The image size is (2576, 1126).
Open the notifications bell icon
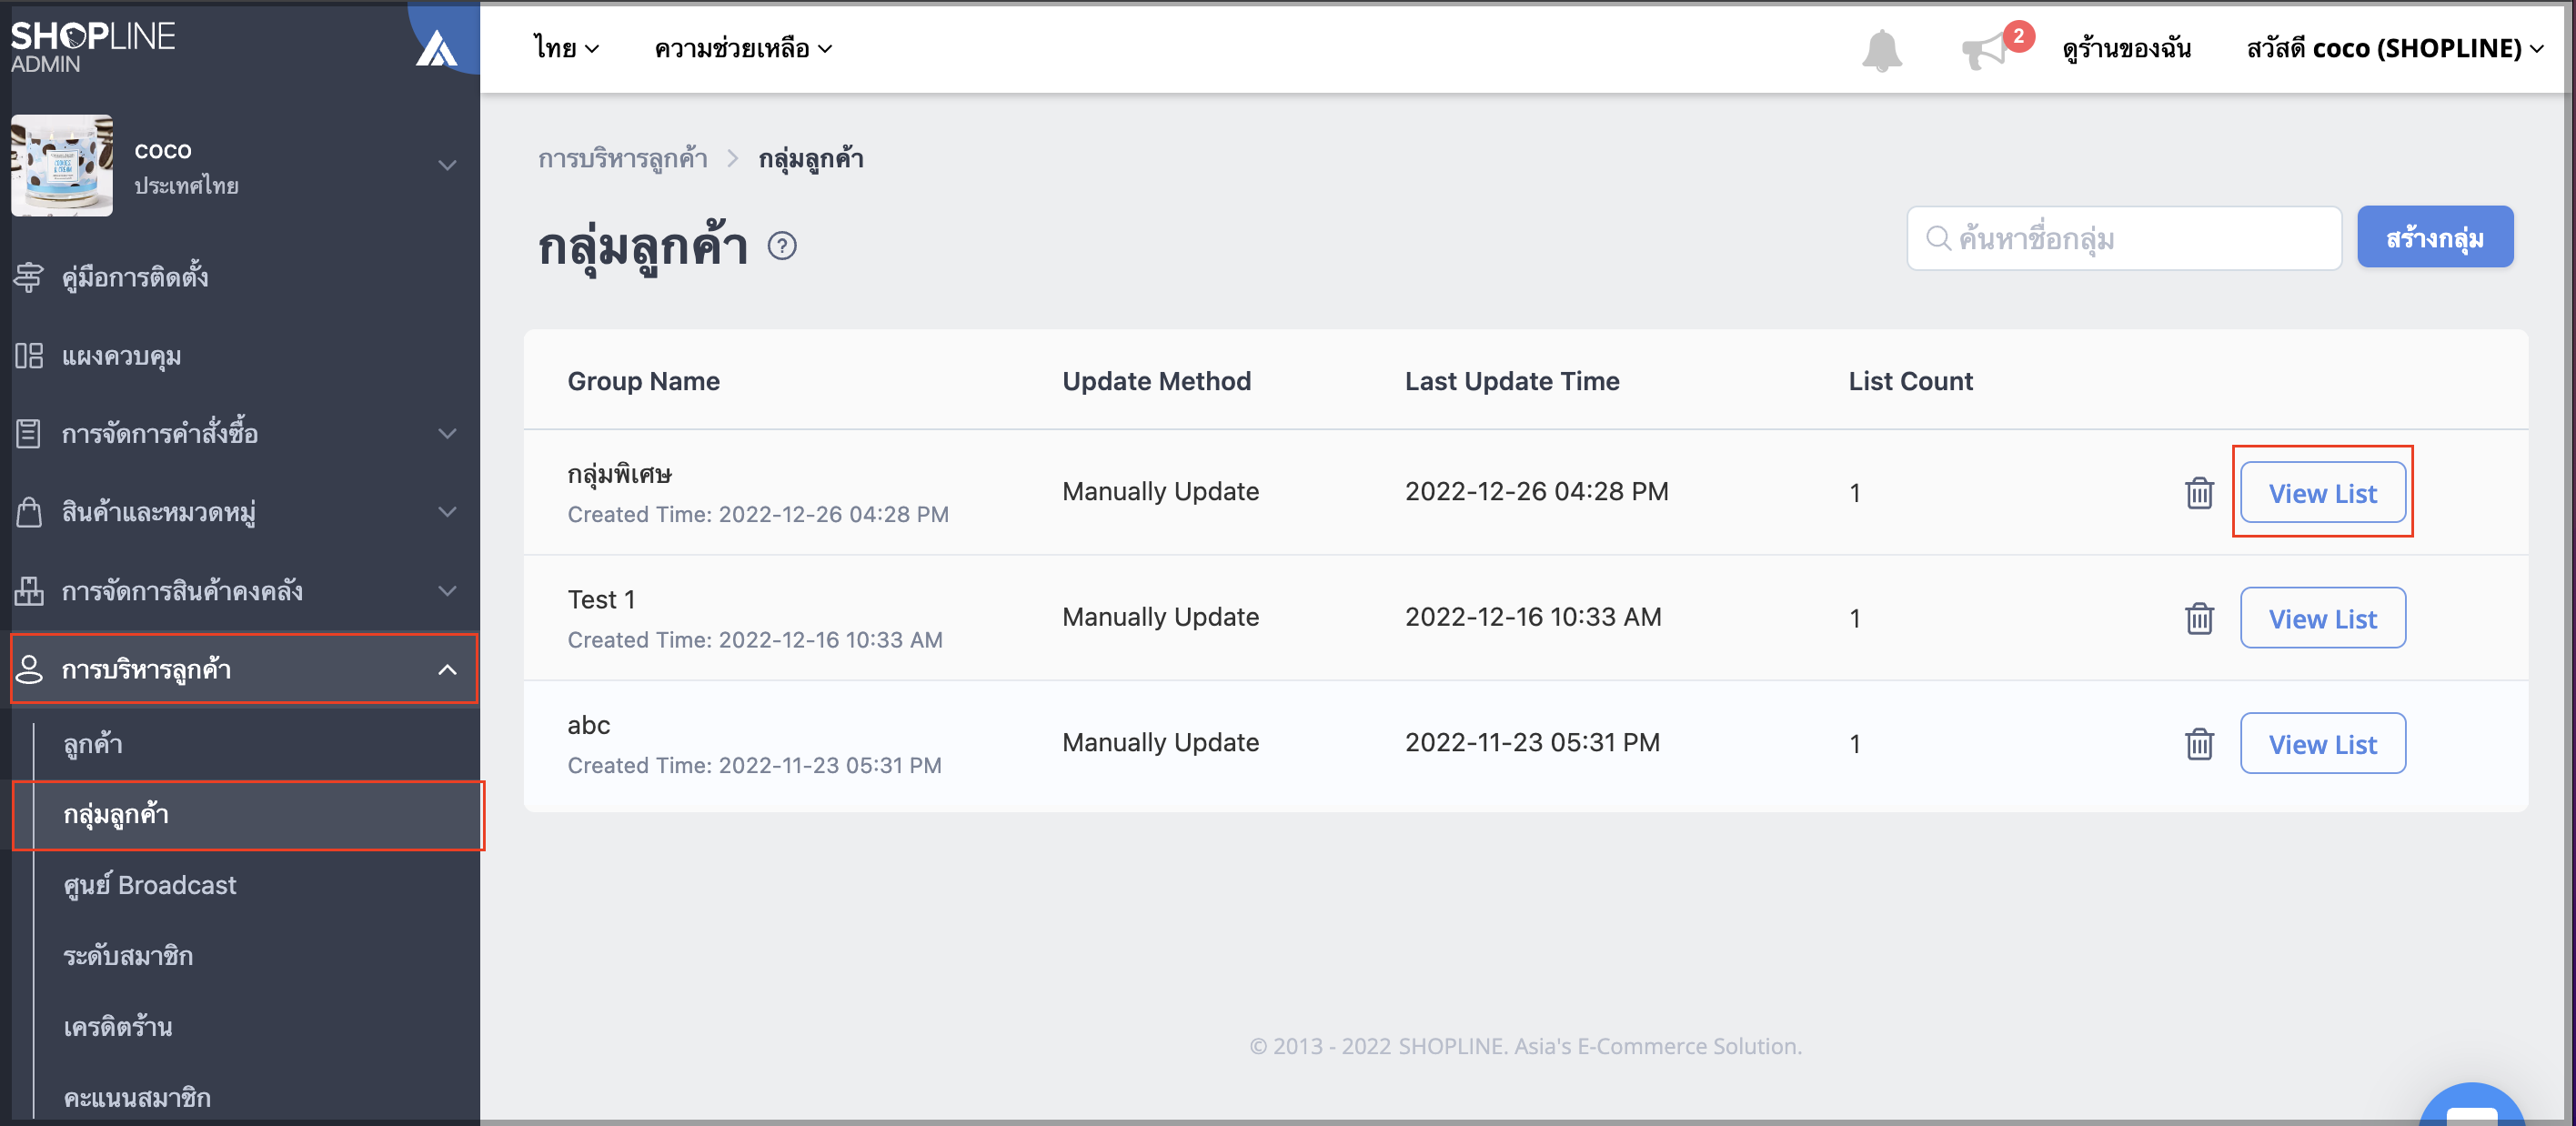(x=1881, y=49)
